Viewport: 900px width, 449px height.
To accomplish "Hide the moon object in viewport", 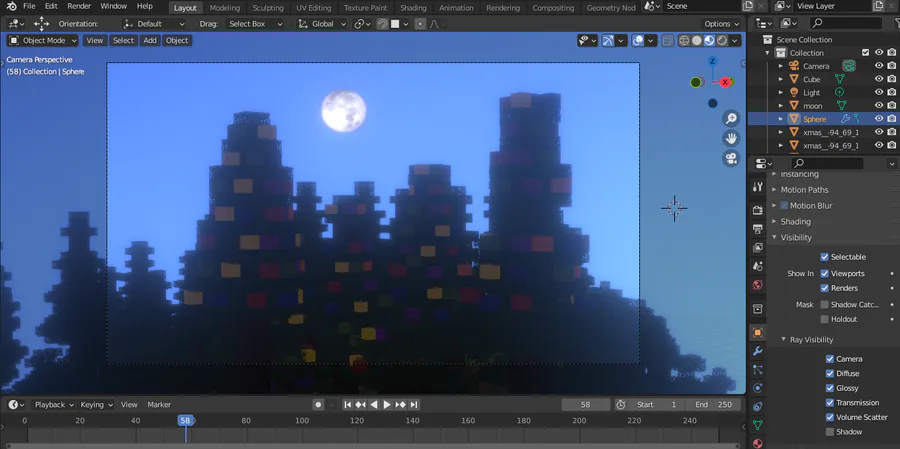I will tap(879, 106).
